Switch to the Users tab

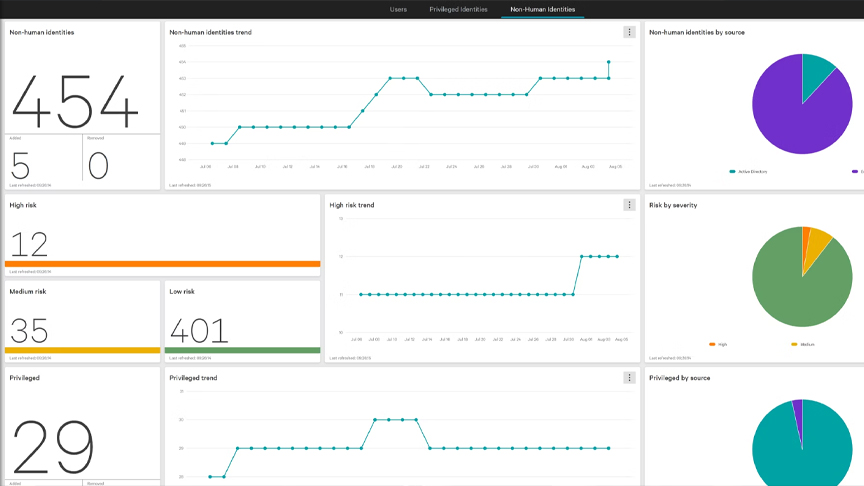coord(398,9)
